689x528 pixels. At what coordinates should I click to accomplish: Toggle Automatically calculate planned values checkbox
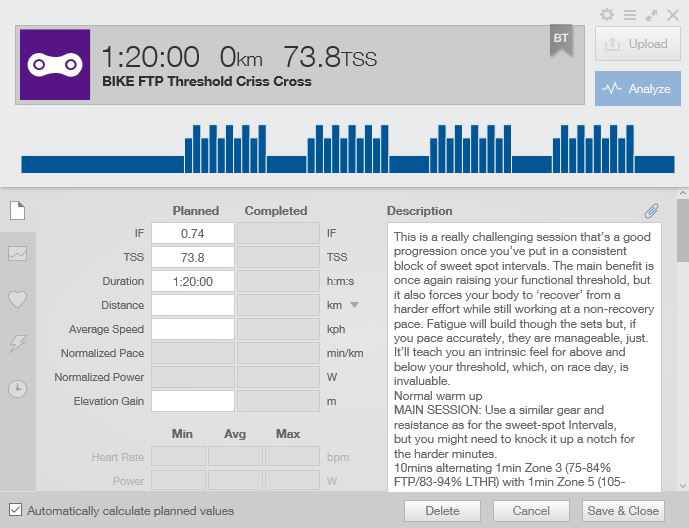[x=15, y=510]
